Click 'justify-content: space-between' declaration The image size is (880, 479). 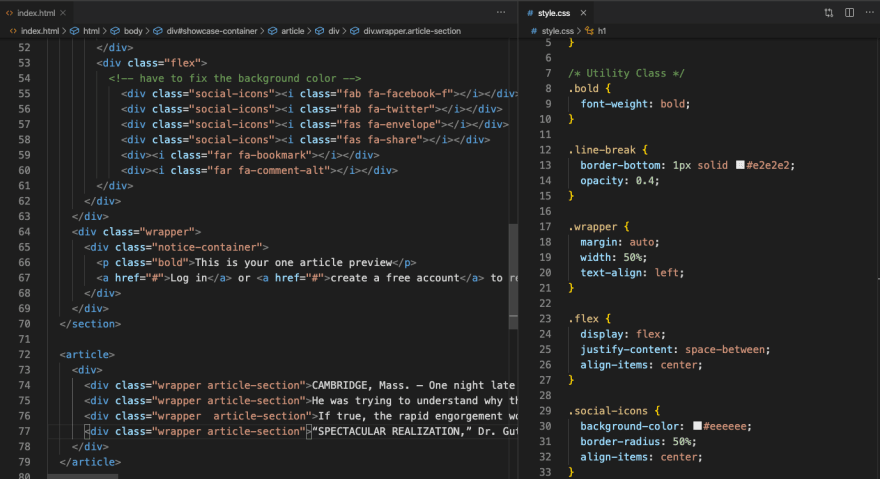[x=675, y=349]
